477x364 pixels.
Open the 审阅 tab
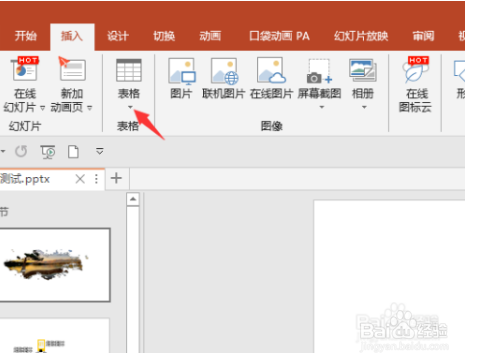tap(423, 36)
